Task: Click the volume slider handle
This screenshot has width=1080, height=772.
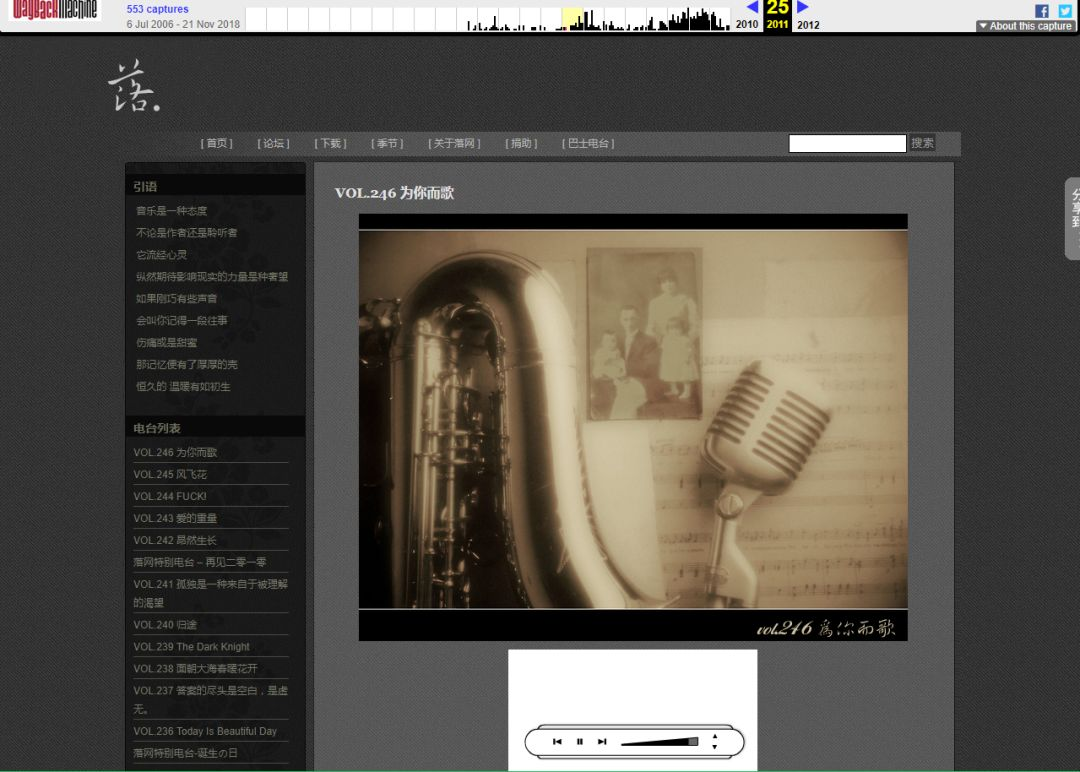Action: (693, 742)
